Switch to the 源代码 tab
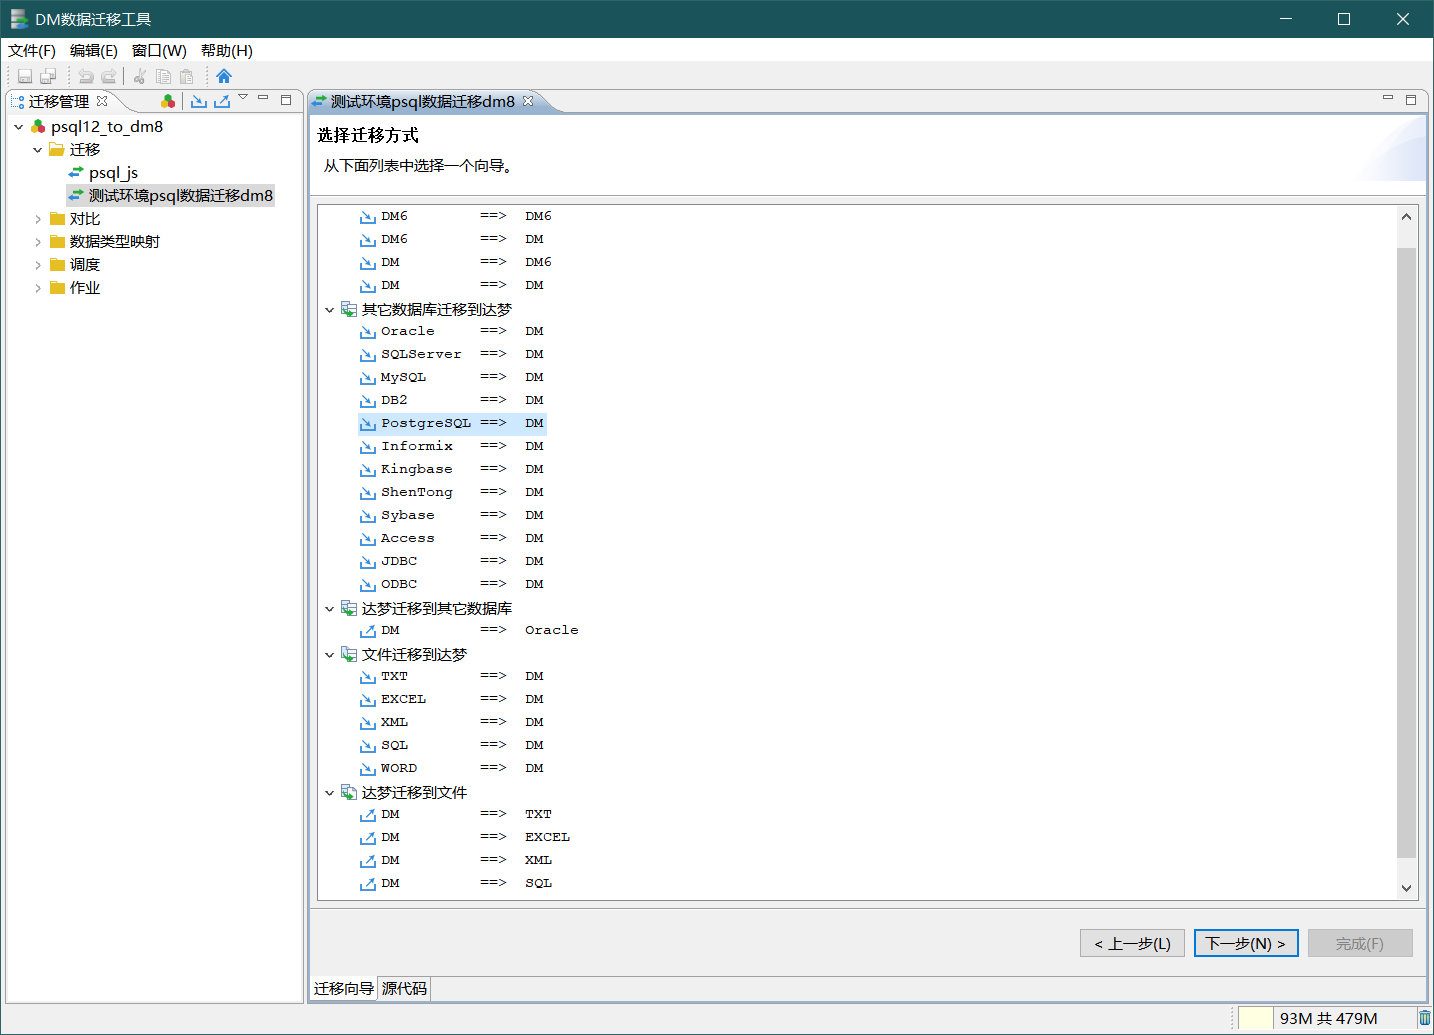Image resolution: width=1434 pixels, height=1035 pixels. [404, 988]
